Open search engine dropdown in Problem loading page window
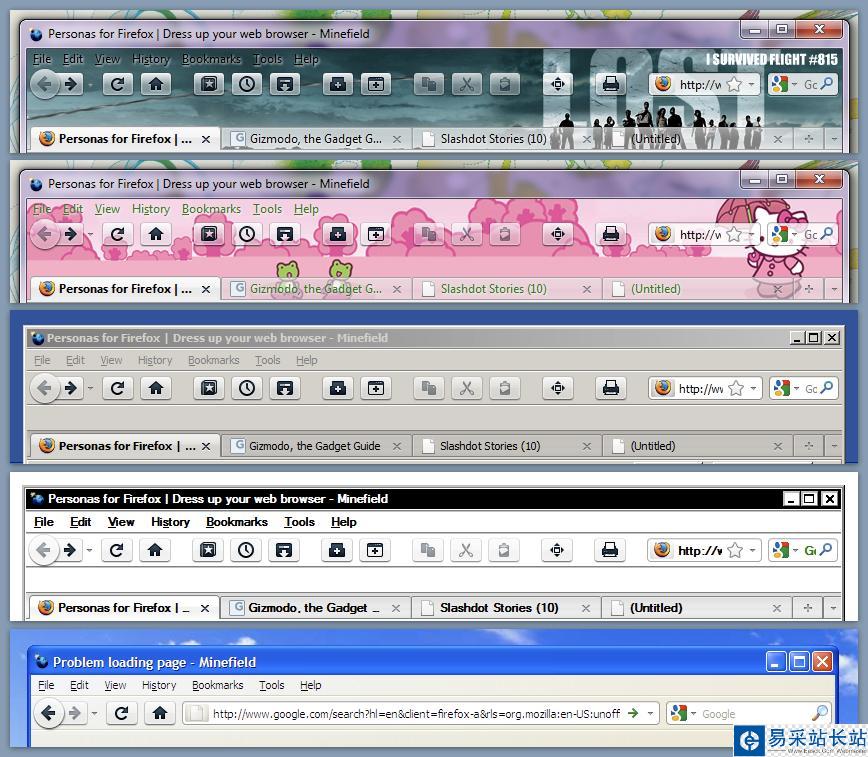Screen dimensions: 868x757 click(693, 714)
